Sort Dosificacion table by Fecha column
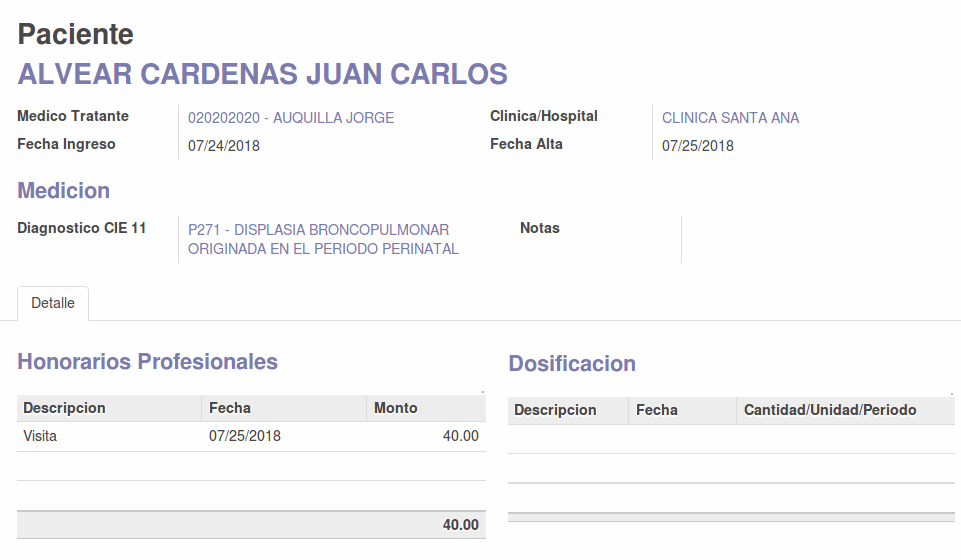This screenshot has height=560, width=961. (x=657, y=410)
